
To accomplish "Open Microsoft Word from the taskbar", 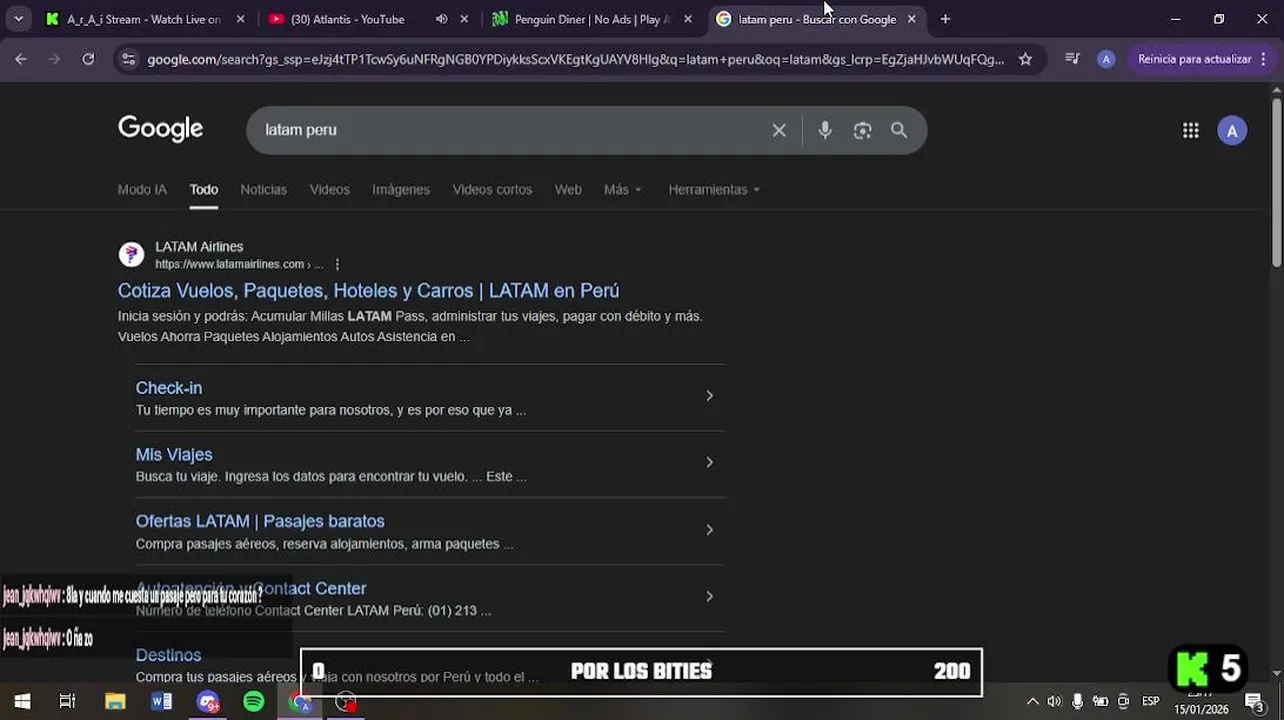I will click(x=161, y=701).
